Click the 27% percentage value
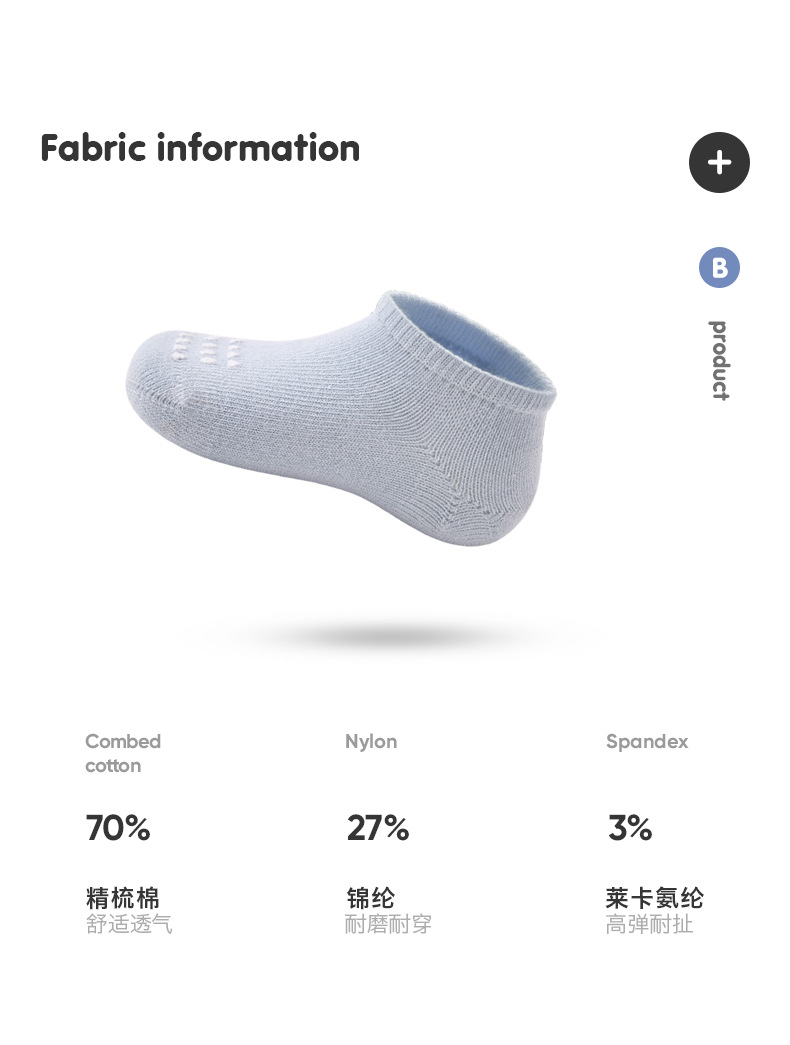The height and width of the screenshot is (1045, 790). click(x=378, y=828)
